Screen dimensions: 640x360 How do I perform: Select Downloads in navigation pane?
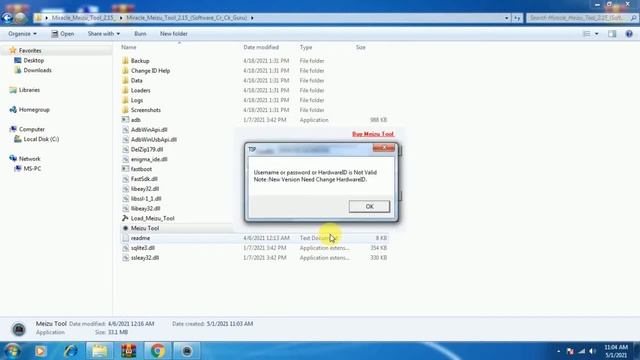tap(37, 70)
